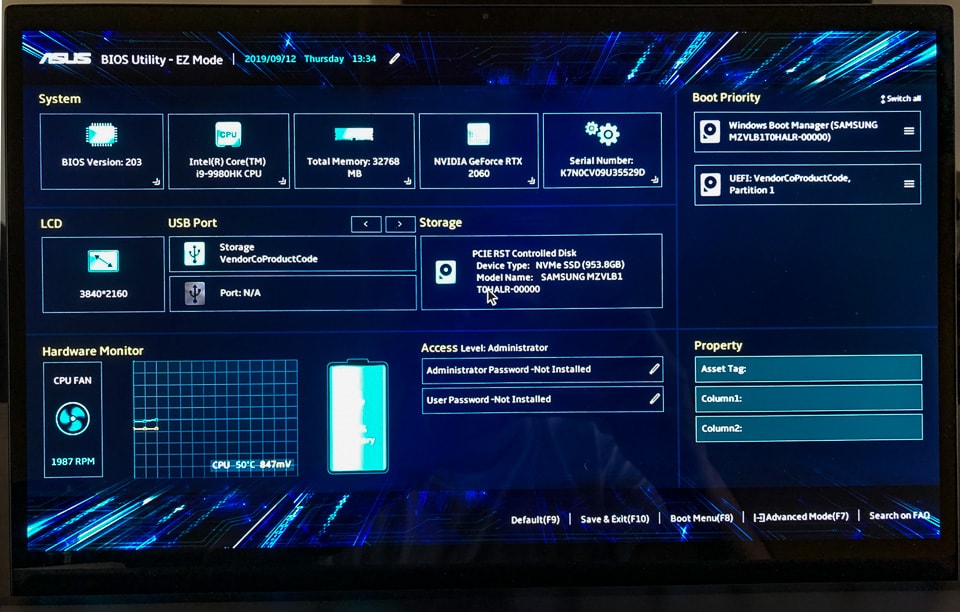960x612 pixels.
Task: Click the Column1 property field
Action: pyautogui.click(x=809, y=398)
